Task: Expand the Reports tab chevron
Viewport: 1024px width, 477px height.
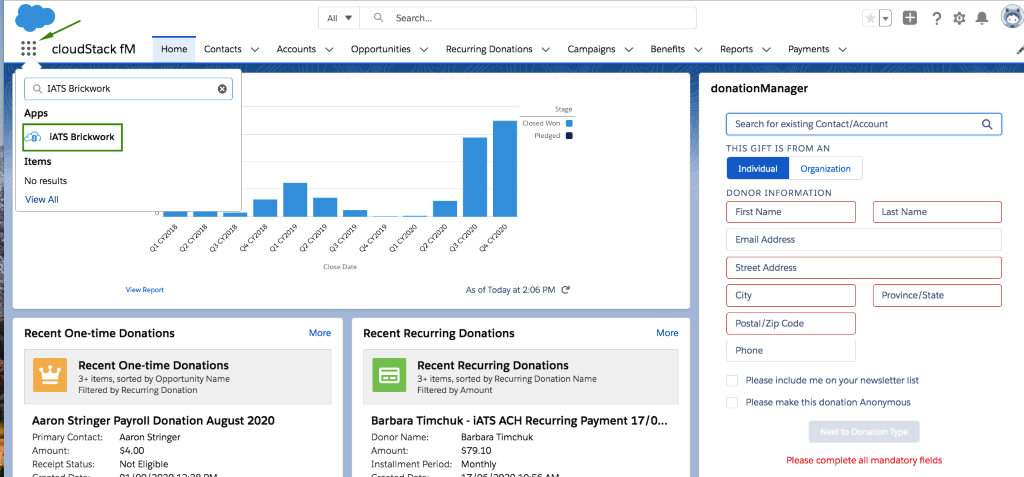Action: 767,49
